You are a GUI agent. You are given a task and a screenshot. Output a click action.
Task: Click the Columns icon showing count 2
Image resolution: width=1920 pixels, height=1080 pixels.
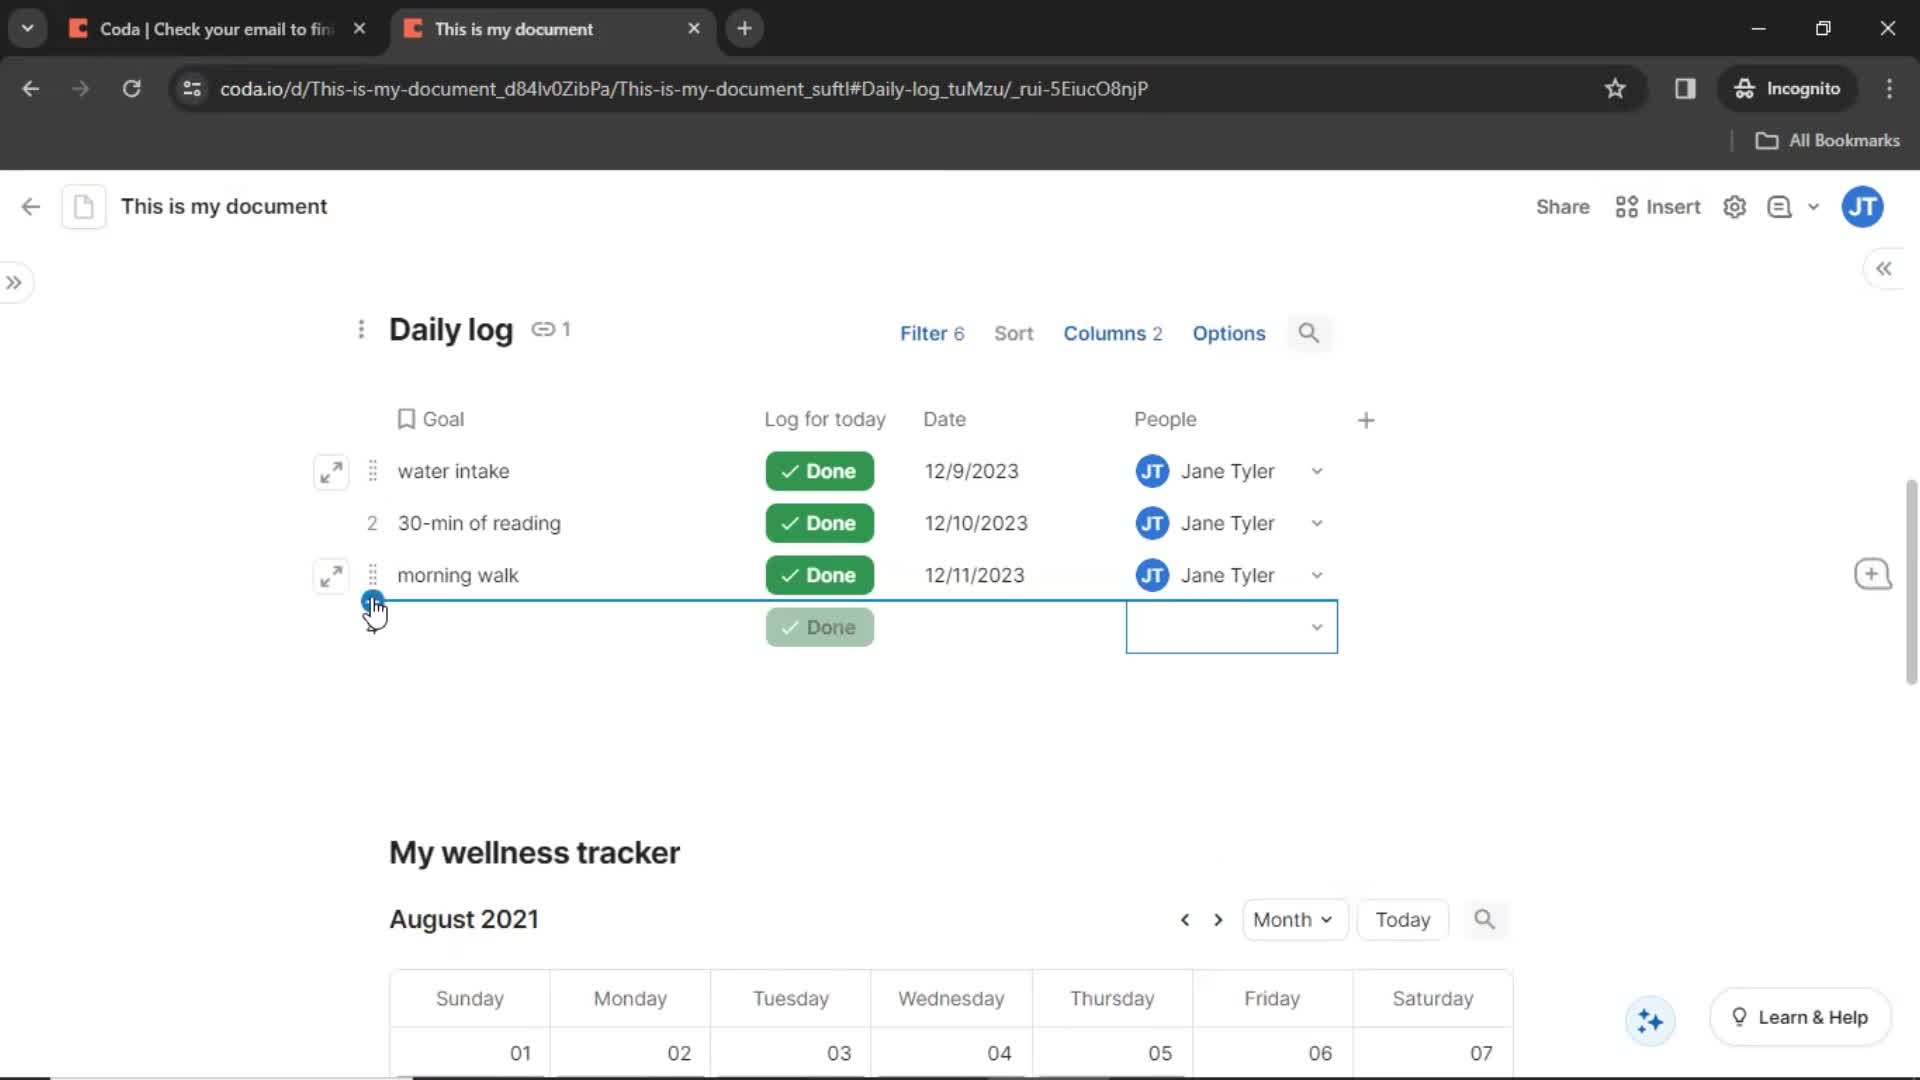click(x=1113, y=334)
